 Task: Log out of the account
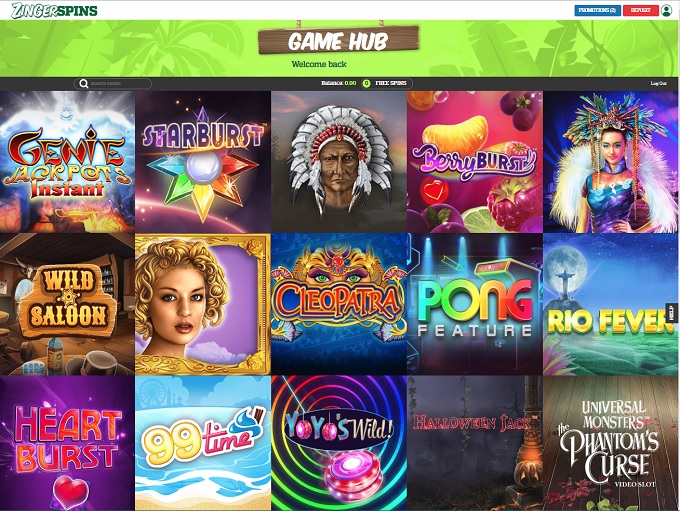[658, 83]
